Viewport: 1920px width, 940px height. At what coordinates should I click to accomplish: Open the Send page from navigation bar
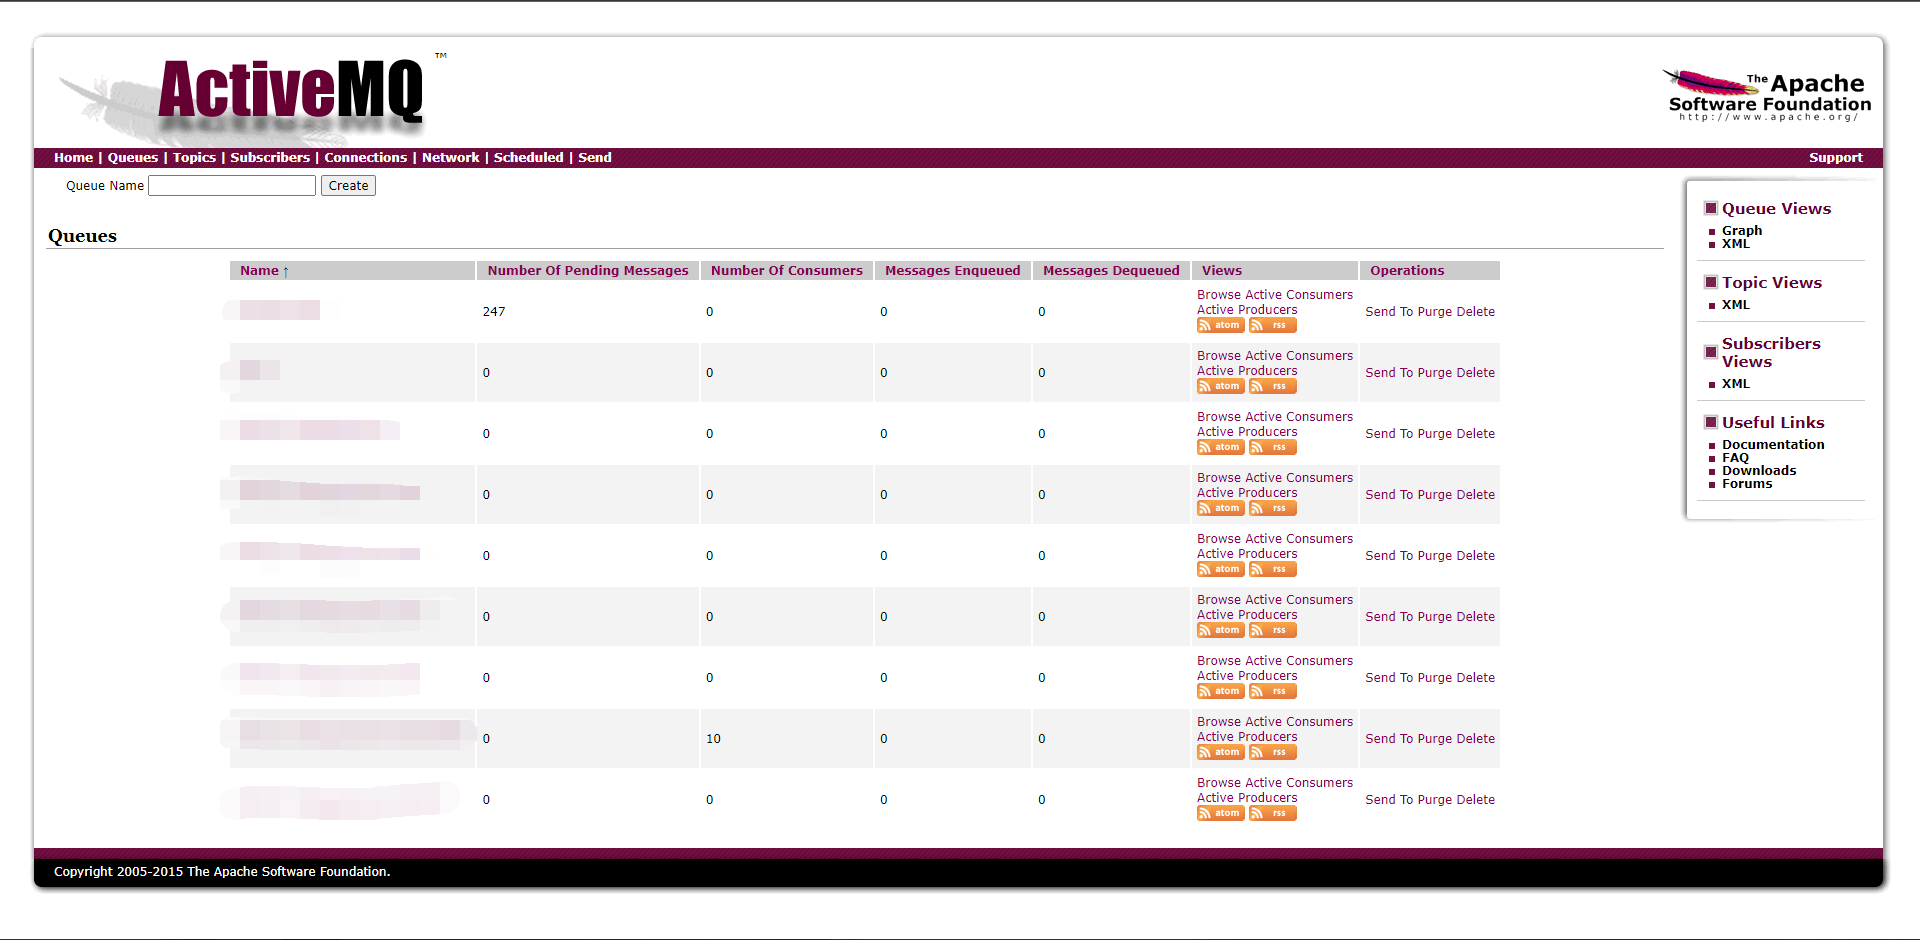595,158
